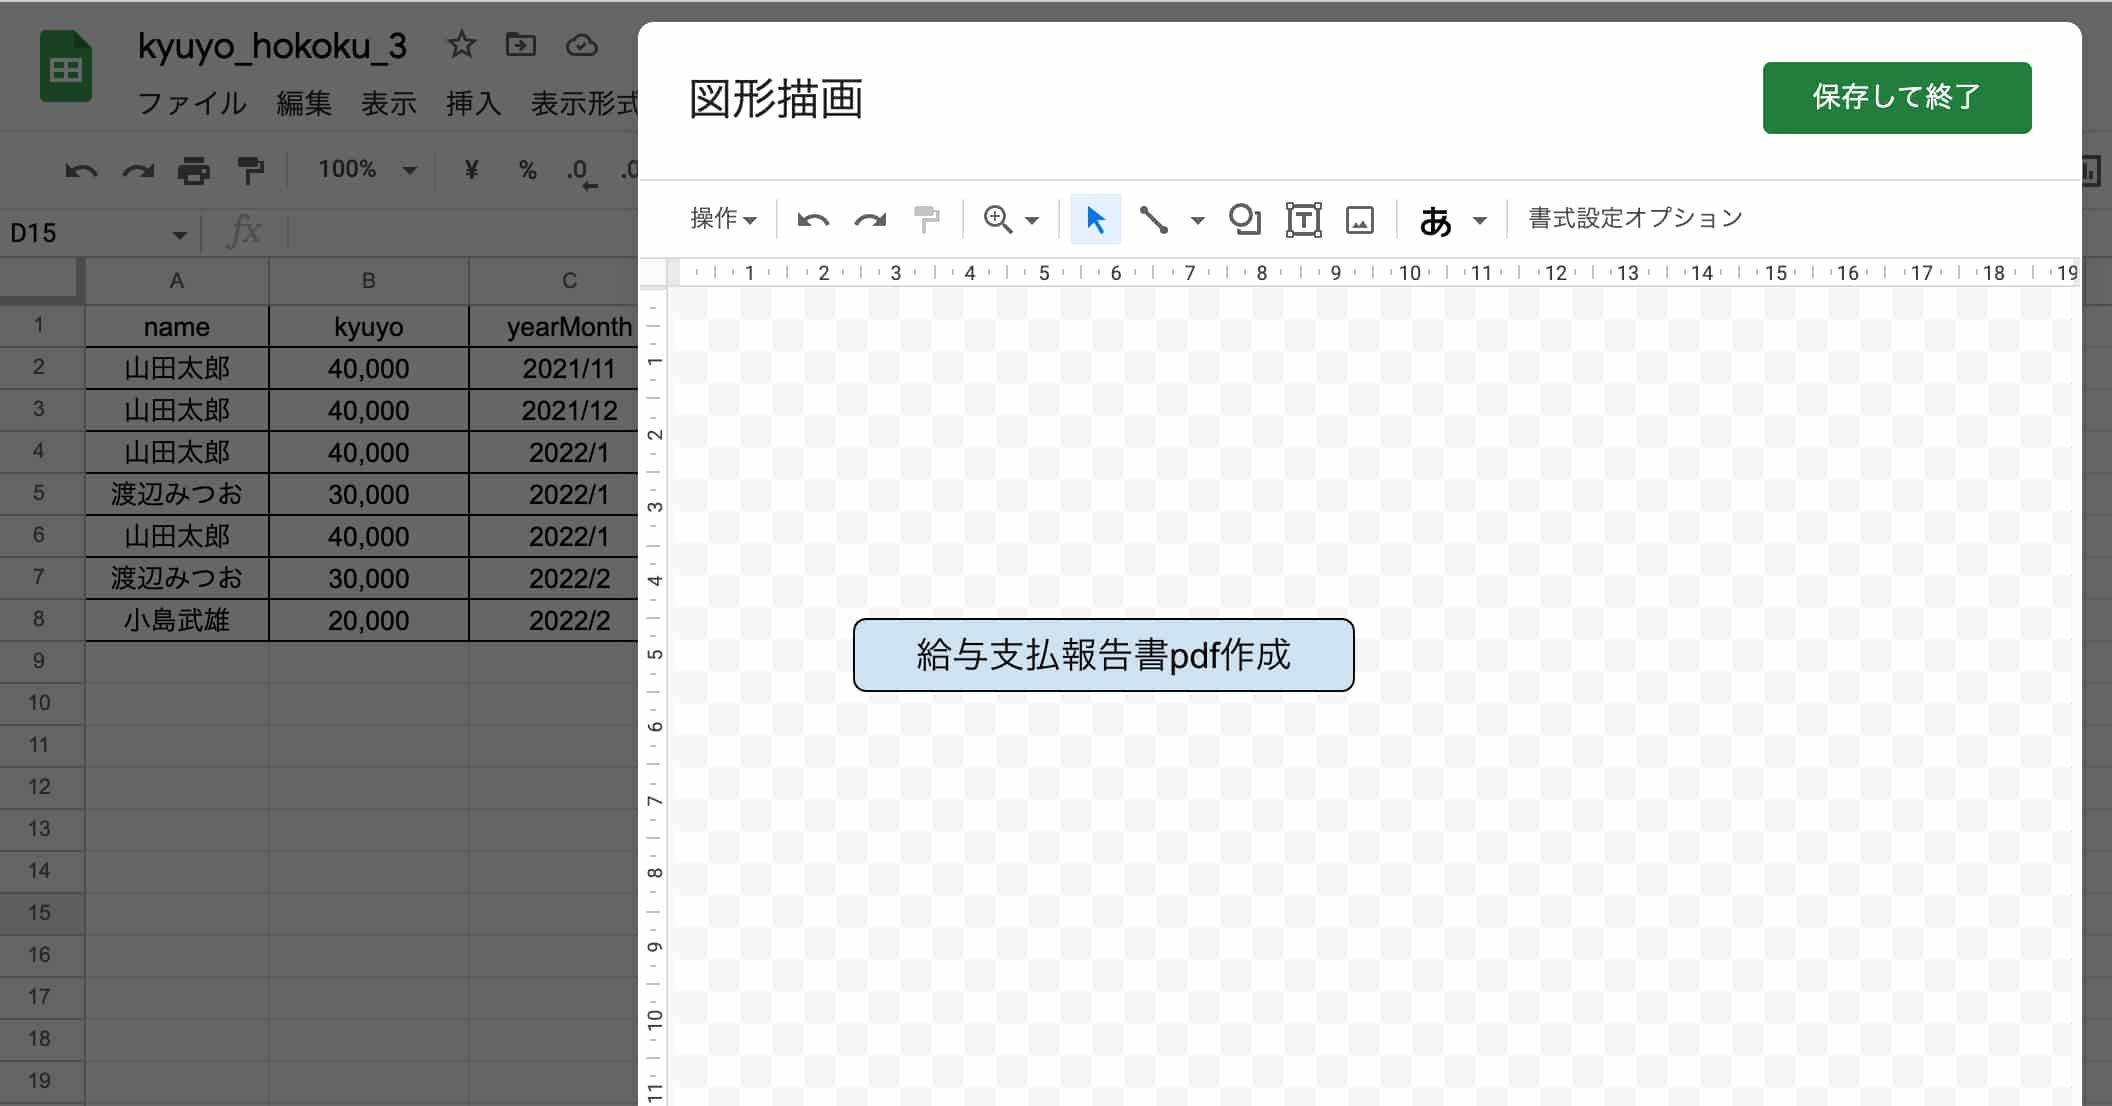
Task: Star the kyuyo_hokoku_3 document
Action: (x=461, y=45)
